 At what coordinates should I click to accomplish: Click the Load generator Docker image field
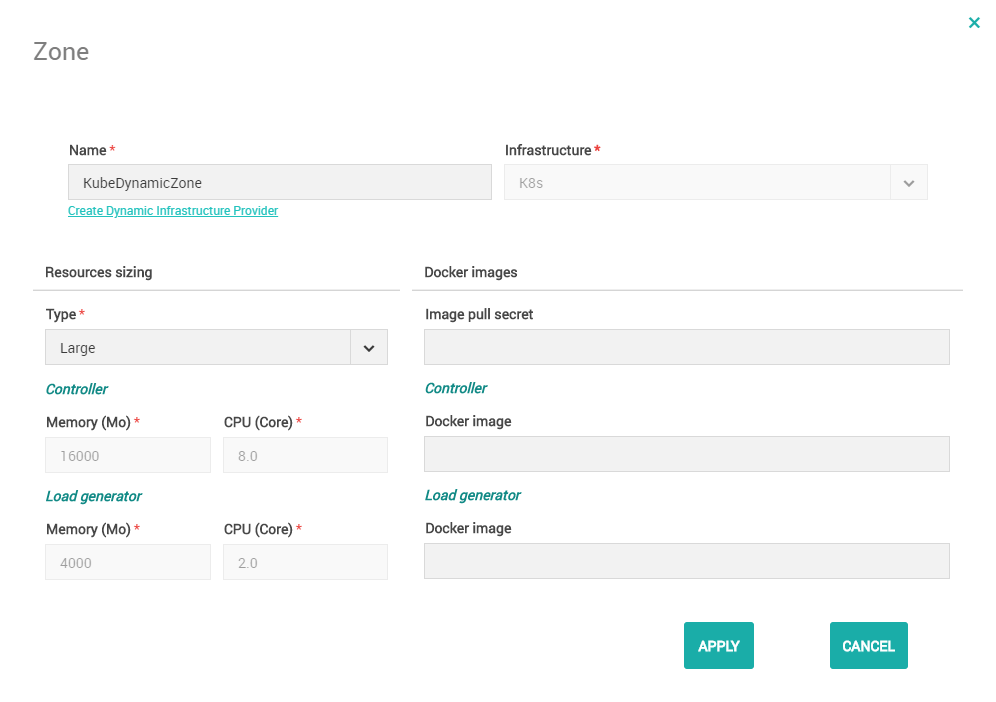click(x=687, y=561)
